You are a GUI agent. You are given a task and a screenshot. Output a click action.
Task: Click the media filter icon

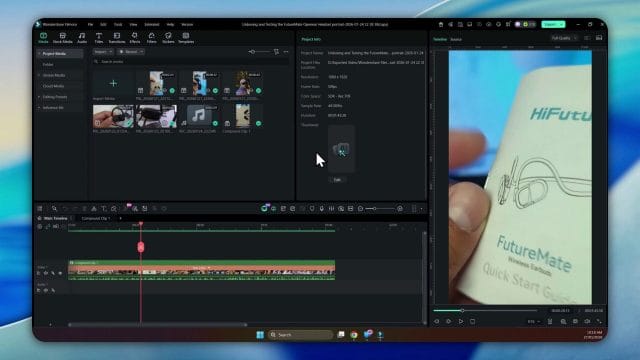[x=276, y=52]
